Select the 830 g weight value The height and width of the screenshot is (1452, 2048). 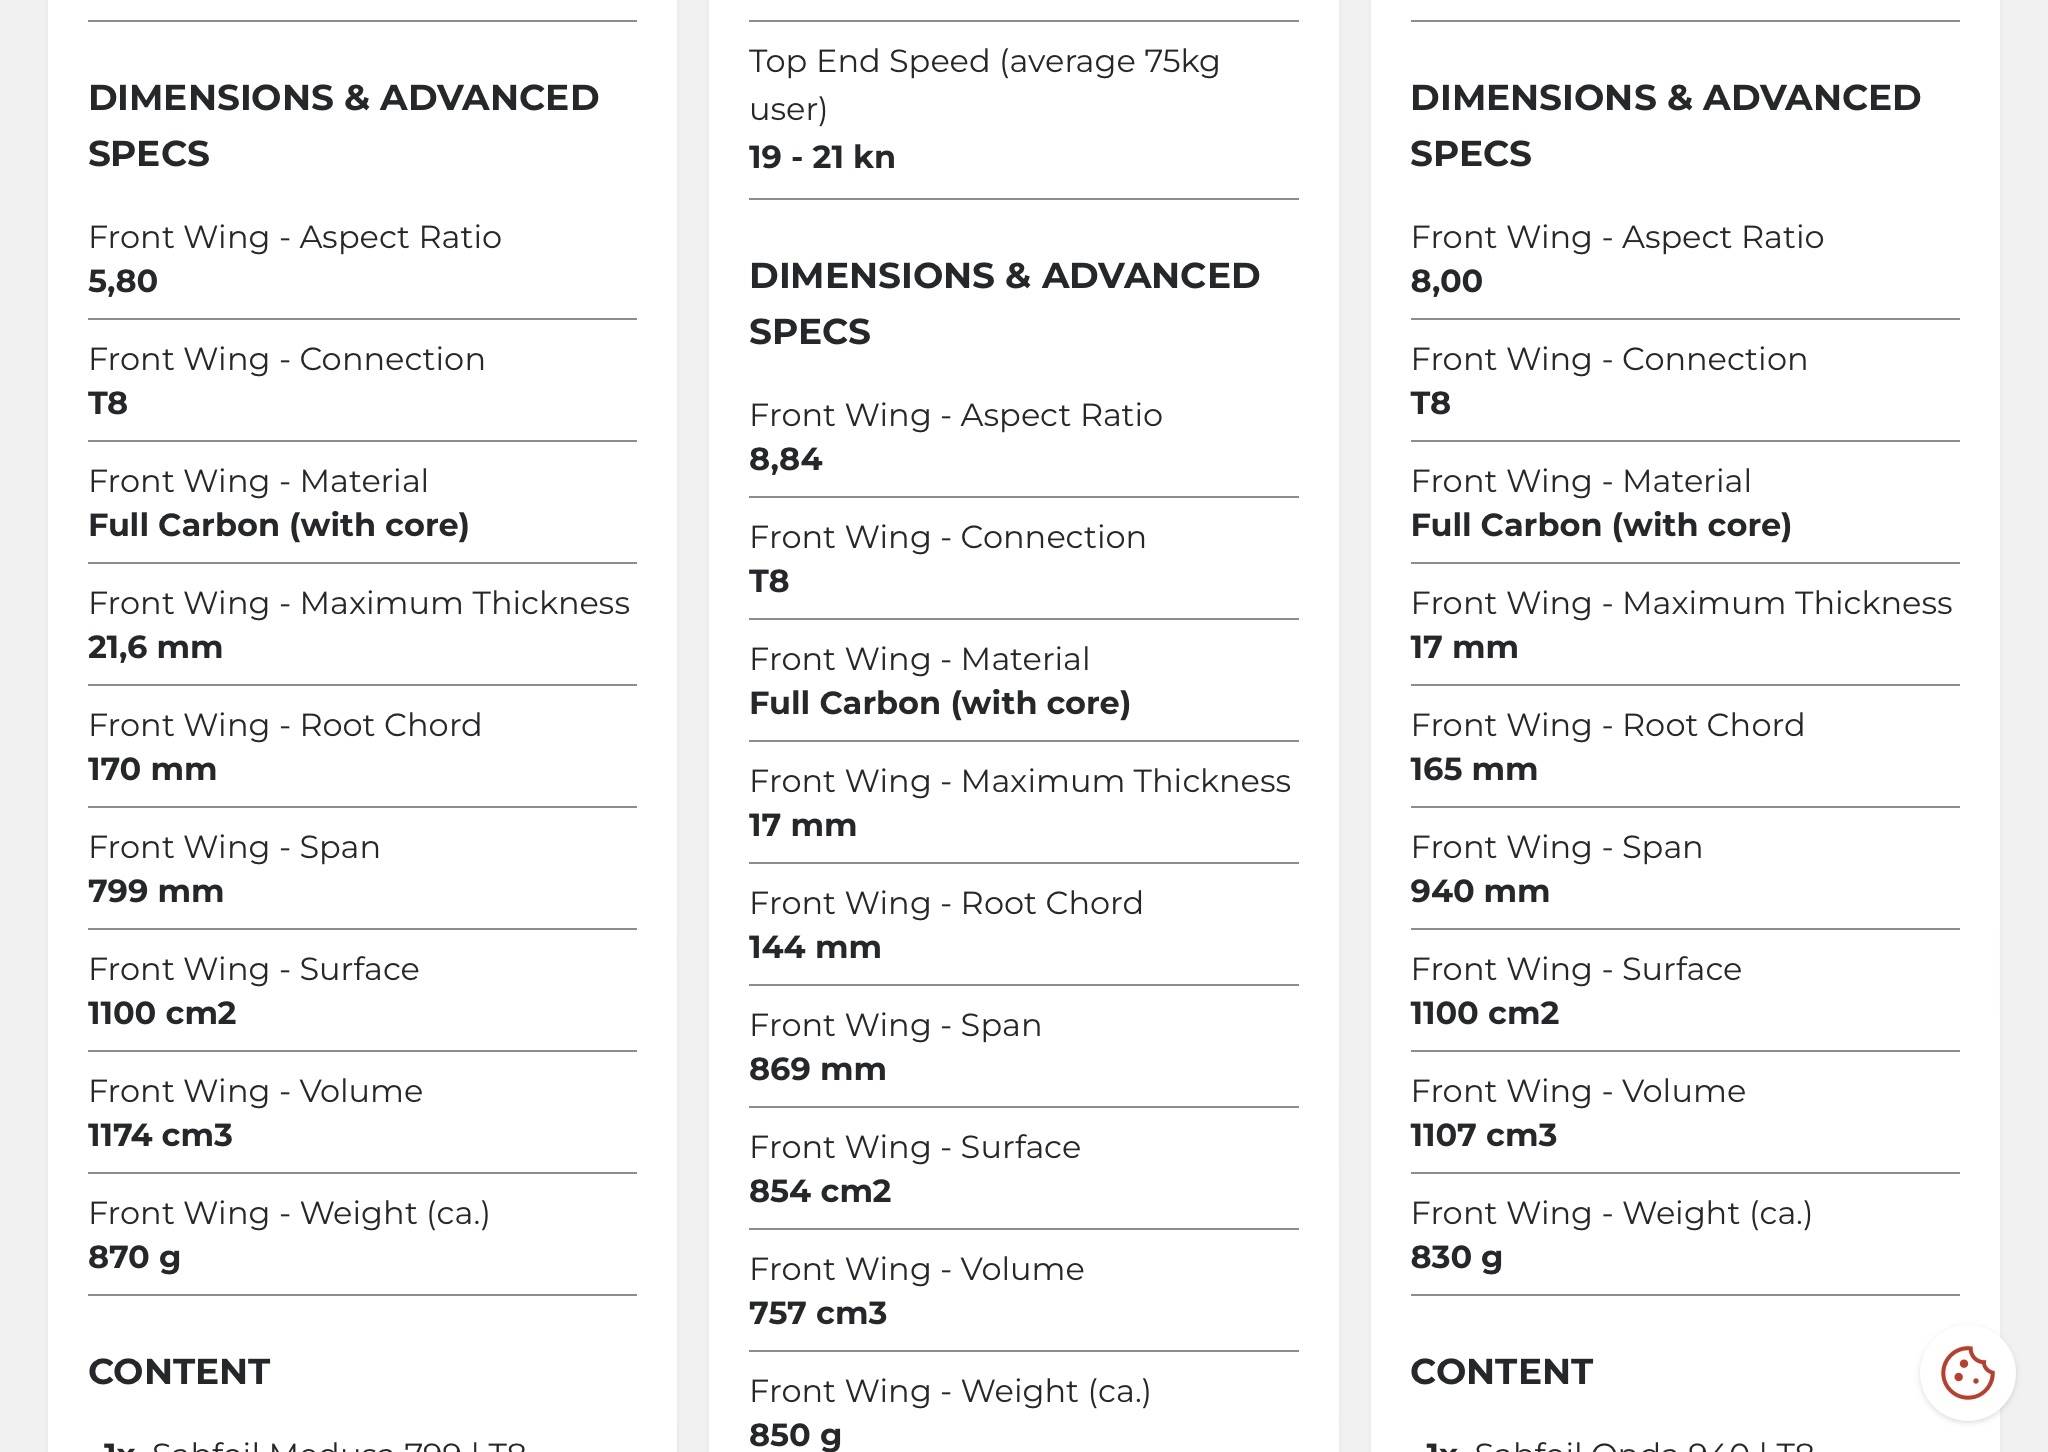pos(1456,1257)
